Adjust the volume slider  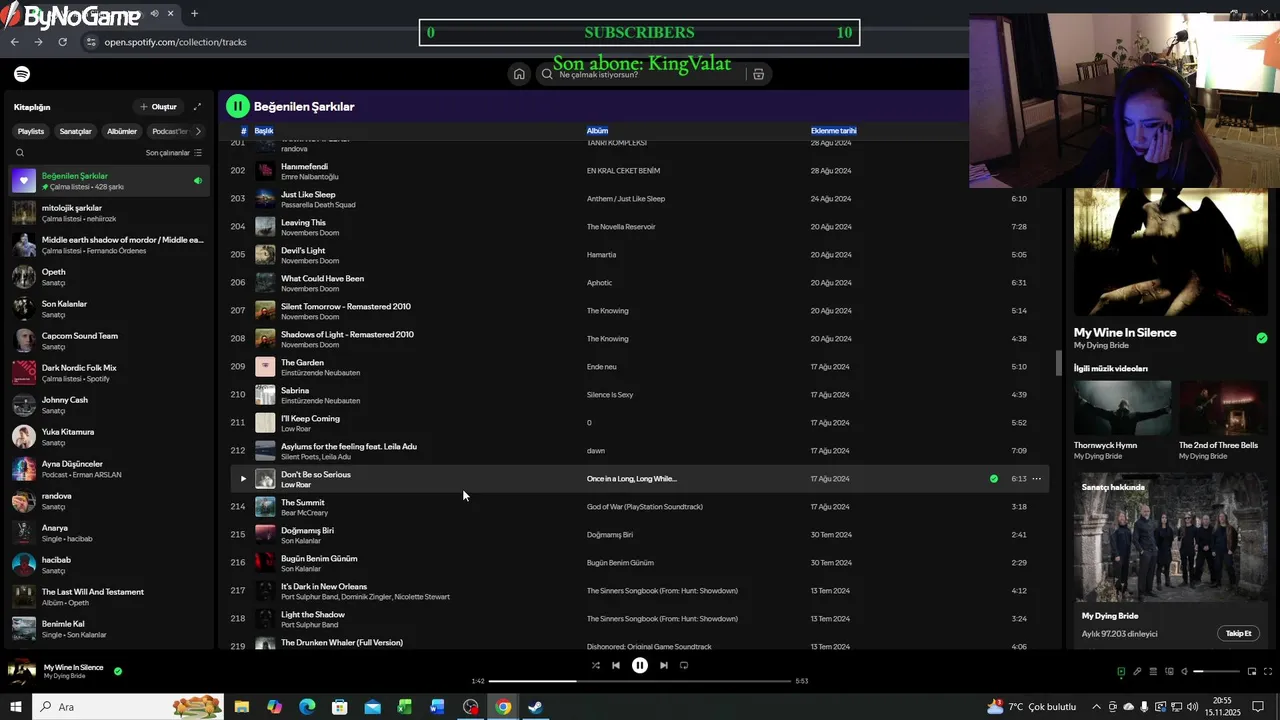point(1217,672)
